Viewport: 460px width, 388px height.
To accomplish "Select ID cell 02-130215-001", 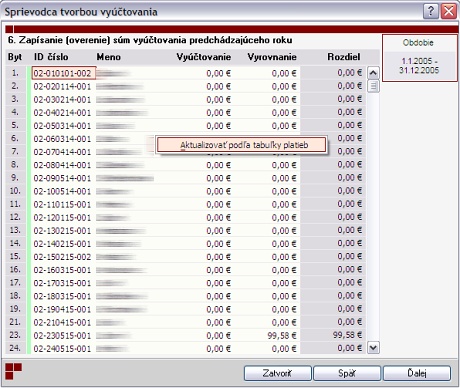I will [x=62, y=231].
